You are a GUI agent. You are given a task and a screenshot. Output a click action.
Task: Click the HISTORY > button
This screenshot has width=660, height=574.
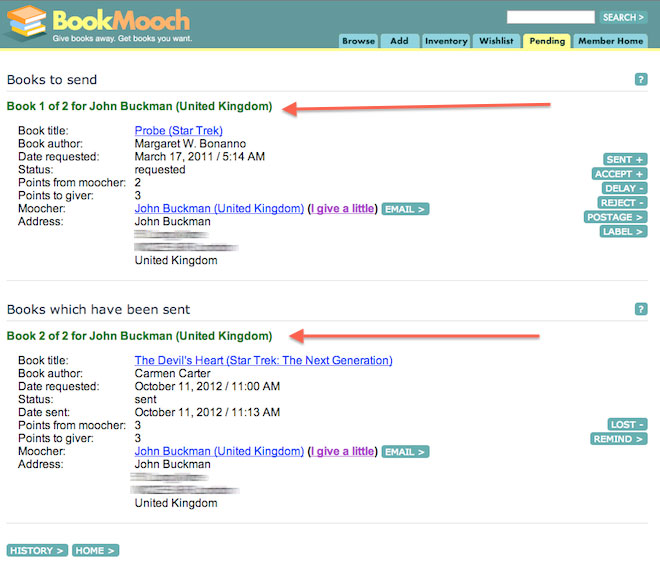click(x=37, y=550)
